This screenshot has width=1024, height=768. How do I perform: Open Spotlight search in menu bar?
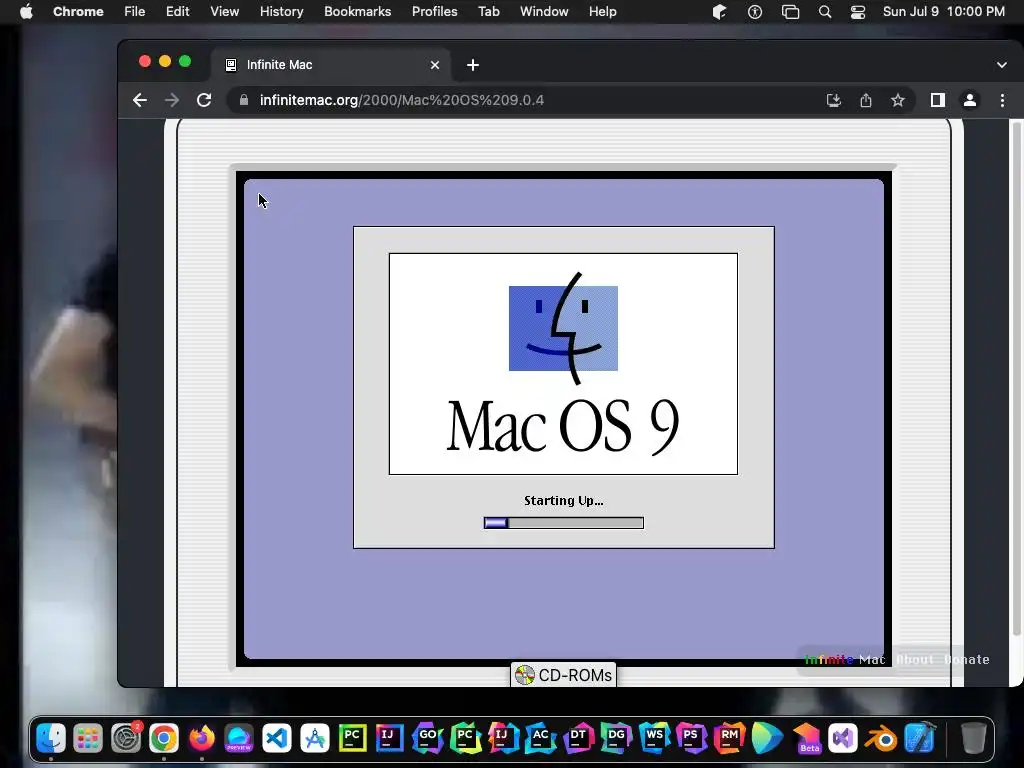[825, 12]
